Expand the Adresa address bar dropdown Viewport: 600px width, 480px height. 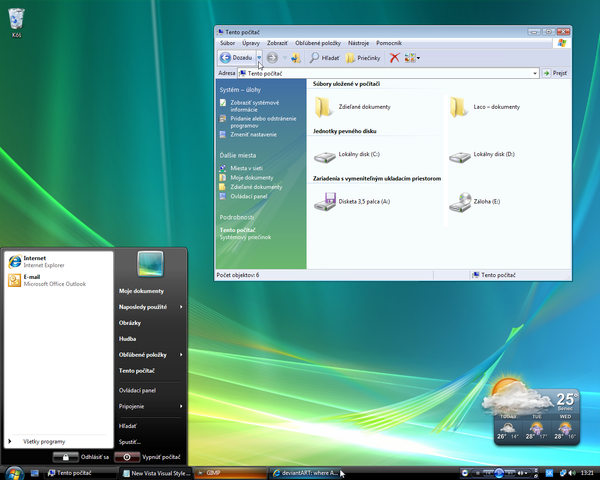[x=535, y=73]
